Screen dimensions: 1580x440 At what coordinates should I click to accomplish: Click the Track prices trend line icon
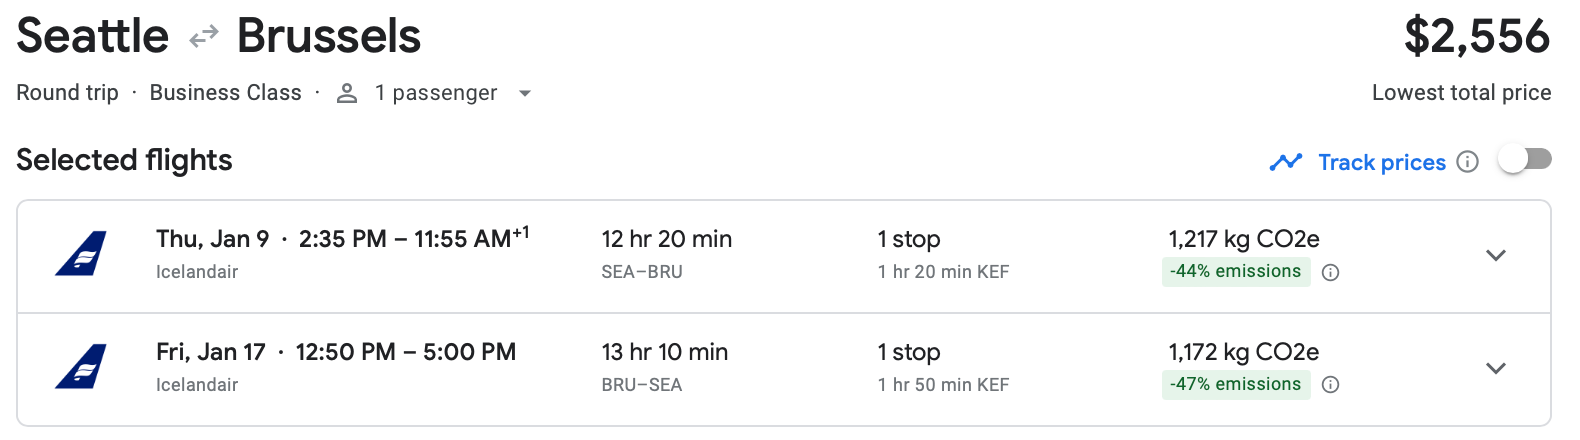pos(1285,162)
